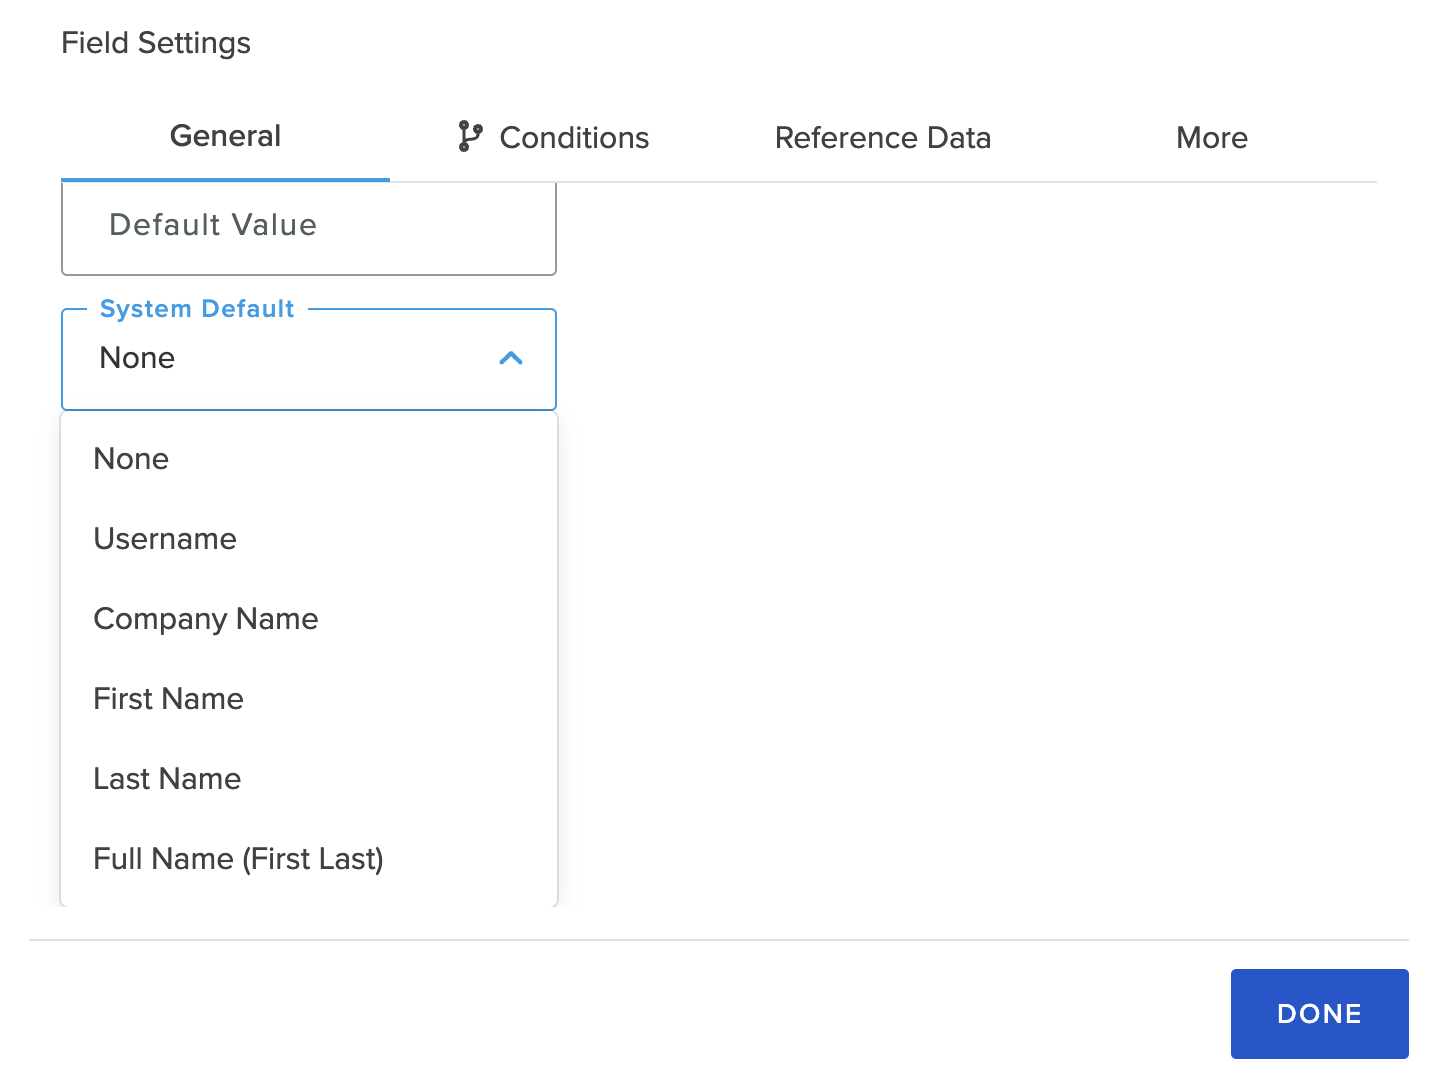The width and height of the screenshot is (1440, 1090).
Task: Select Last Name option
Action: [167, 778]
